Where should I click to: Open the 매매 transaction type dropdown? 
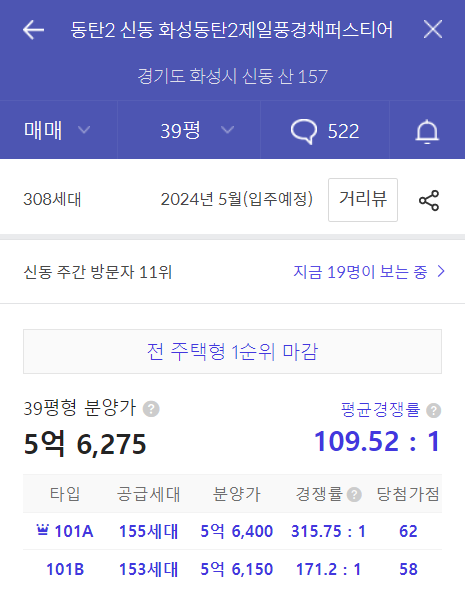tap(58, 130)
